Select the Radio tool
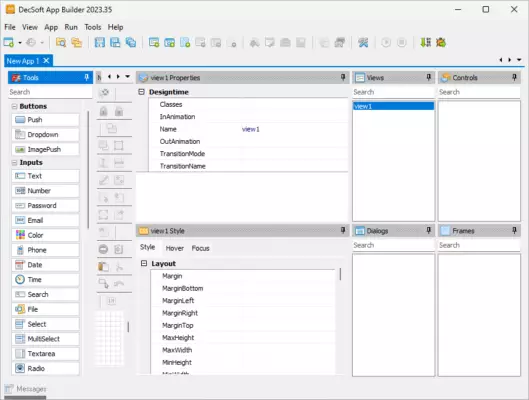Viewport: 529px width, 400px height. coord(46,369)
